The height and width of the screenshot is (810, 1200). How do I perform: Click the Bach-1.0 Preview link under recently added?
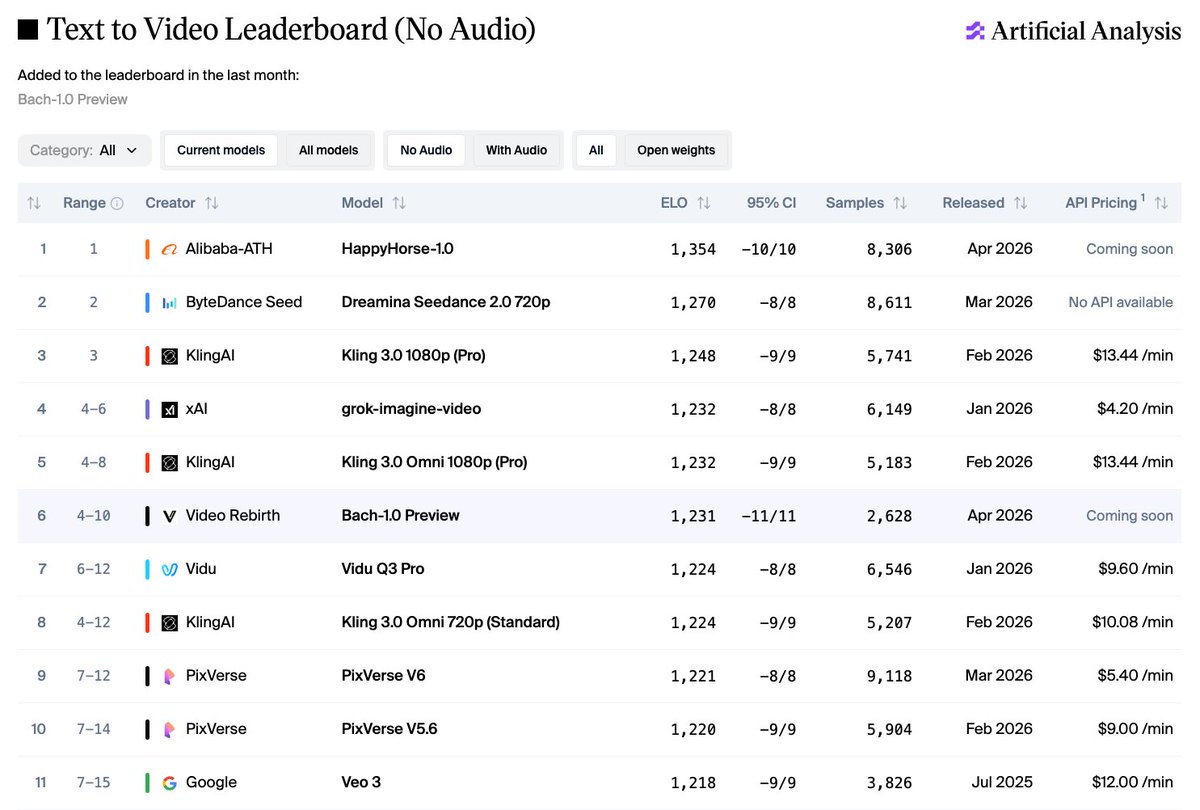73,99
